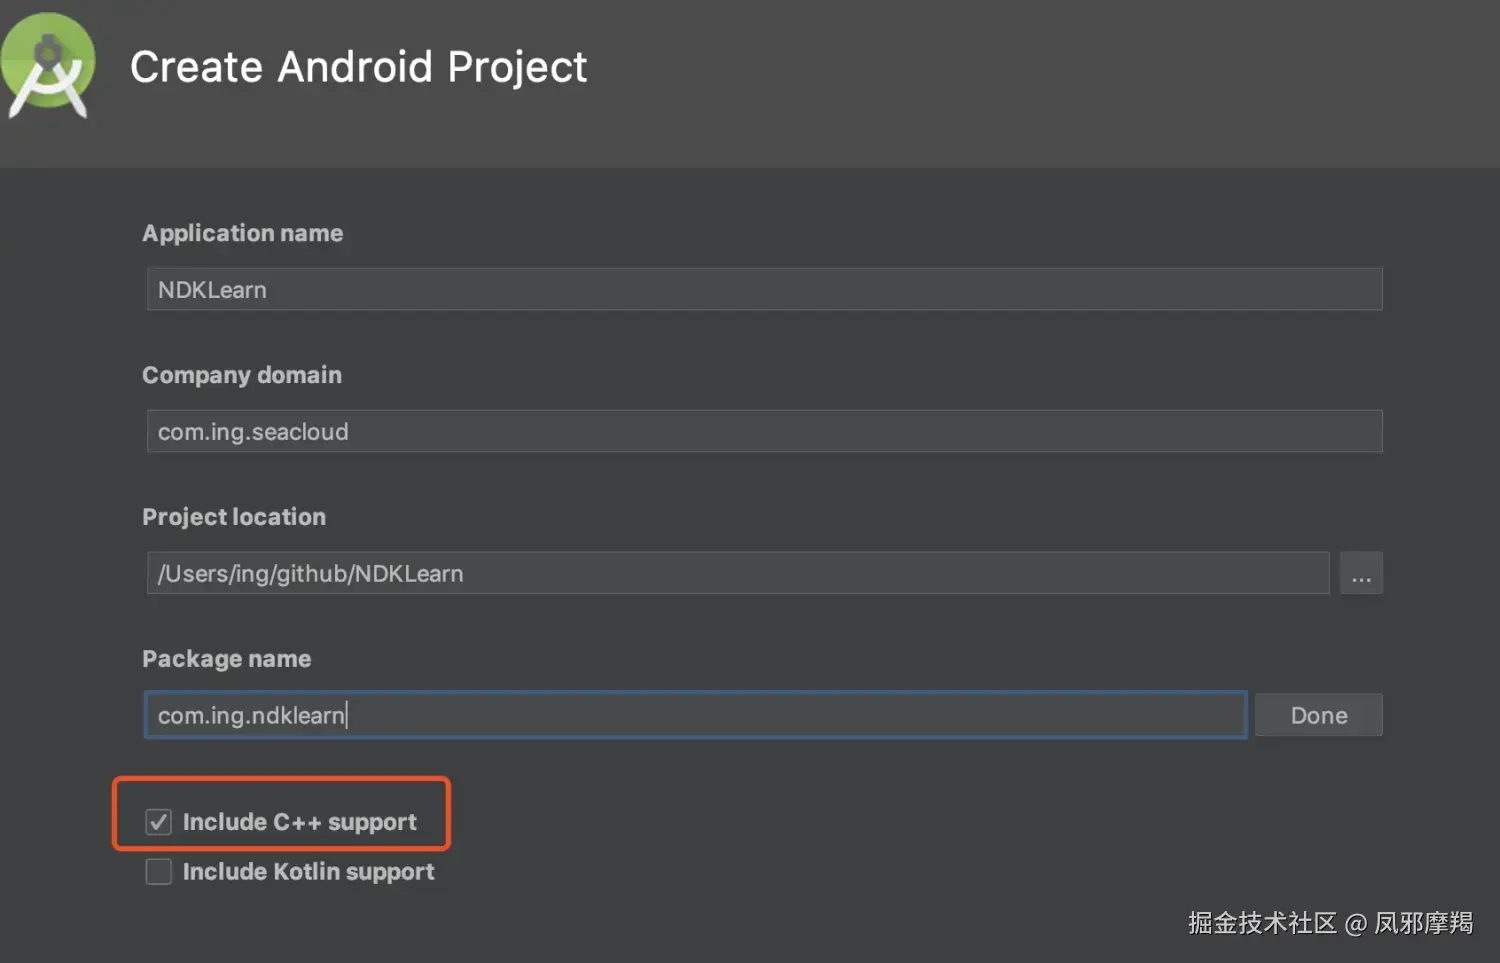Click the "Create Android Project" title

pyautogui.click(x=358, y=67)
